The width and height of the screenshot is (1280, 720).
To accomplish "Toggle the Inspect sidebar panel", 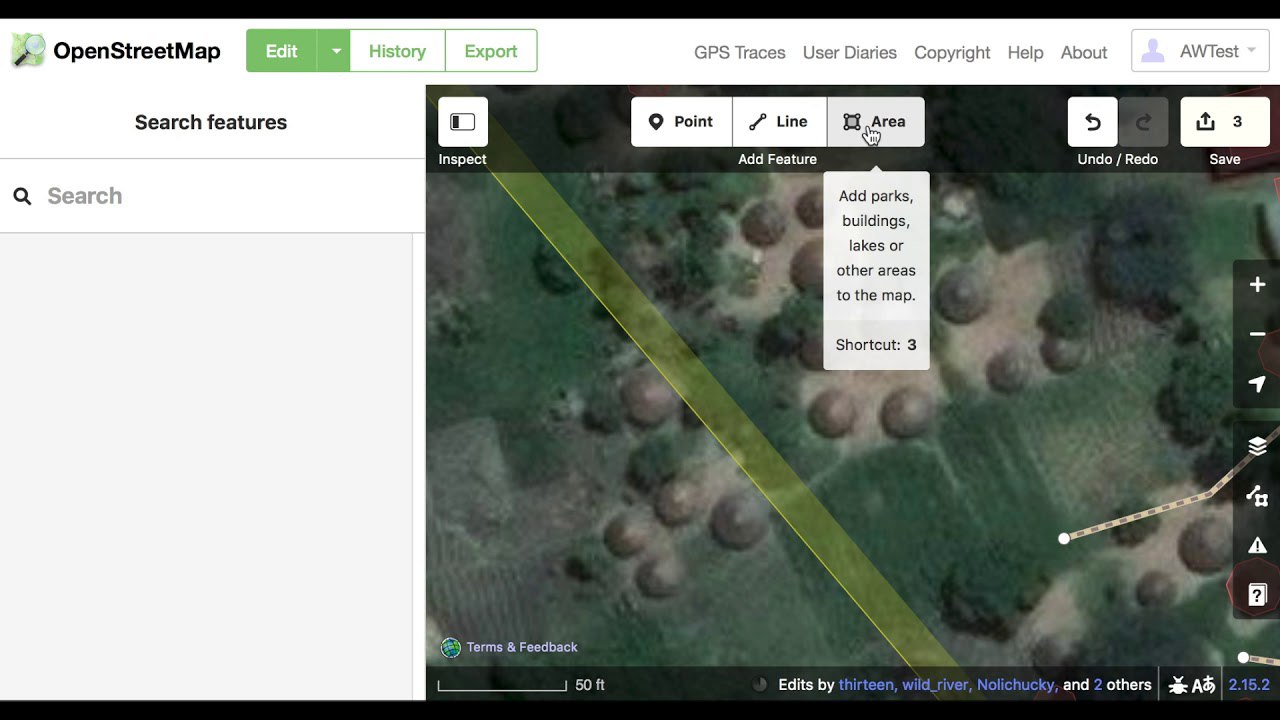I will click(463, 122).
